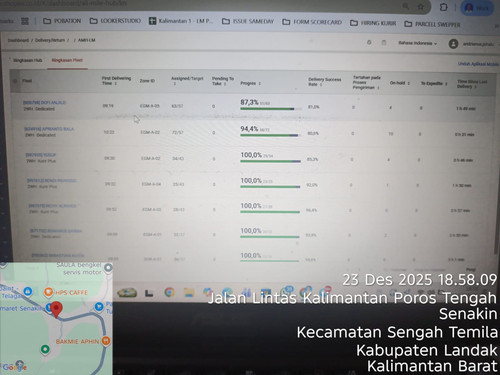Open the ISSUE SAMEDAY bookmark folder
Screen dimensions: 500x375
(x=248, y=22)
